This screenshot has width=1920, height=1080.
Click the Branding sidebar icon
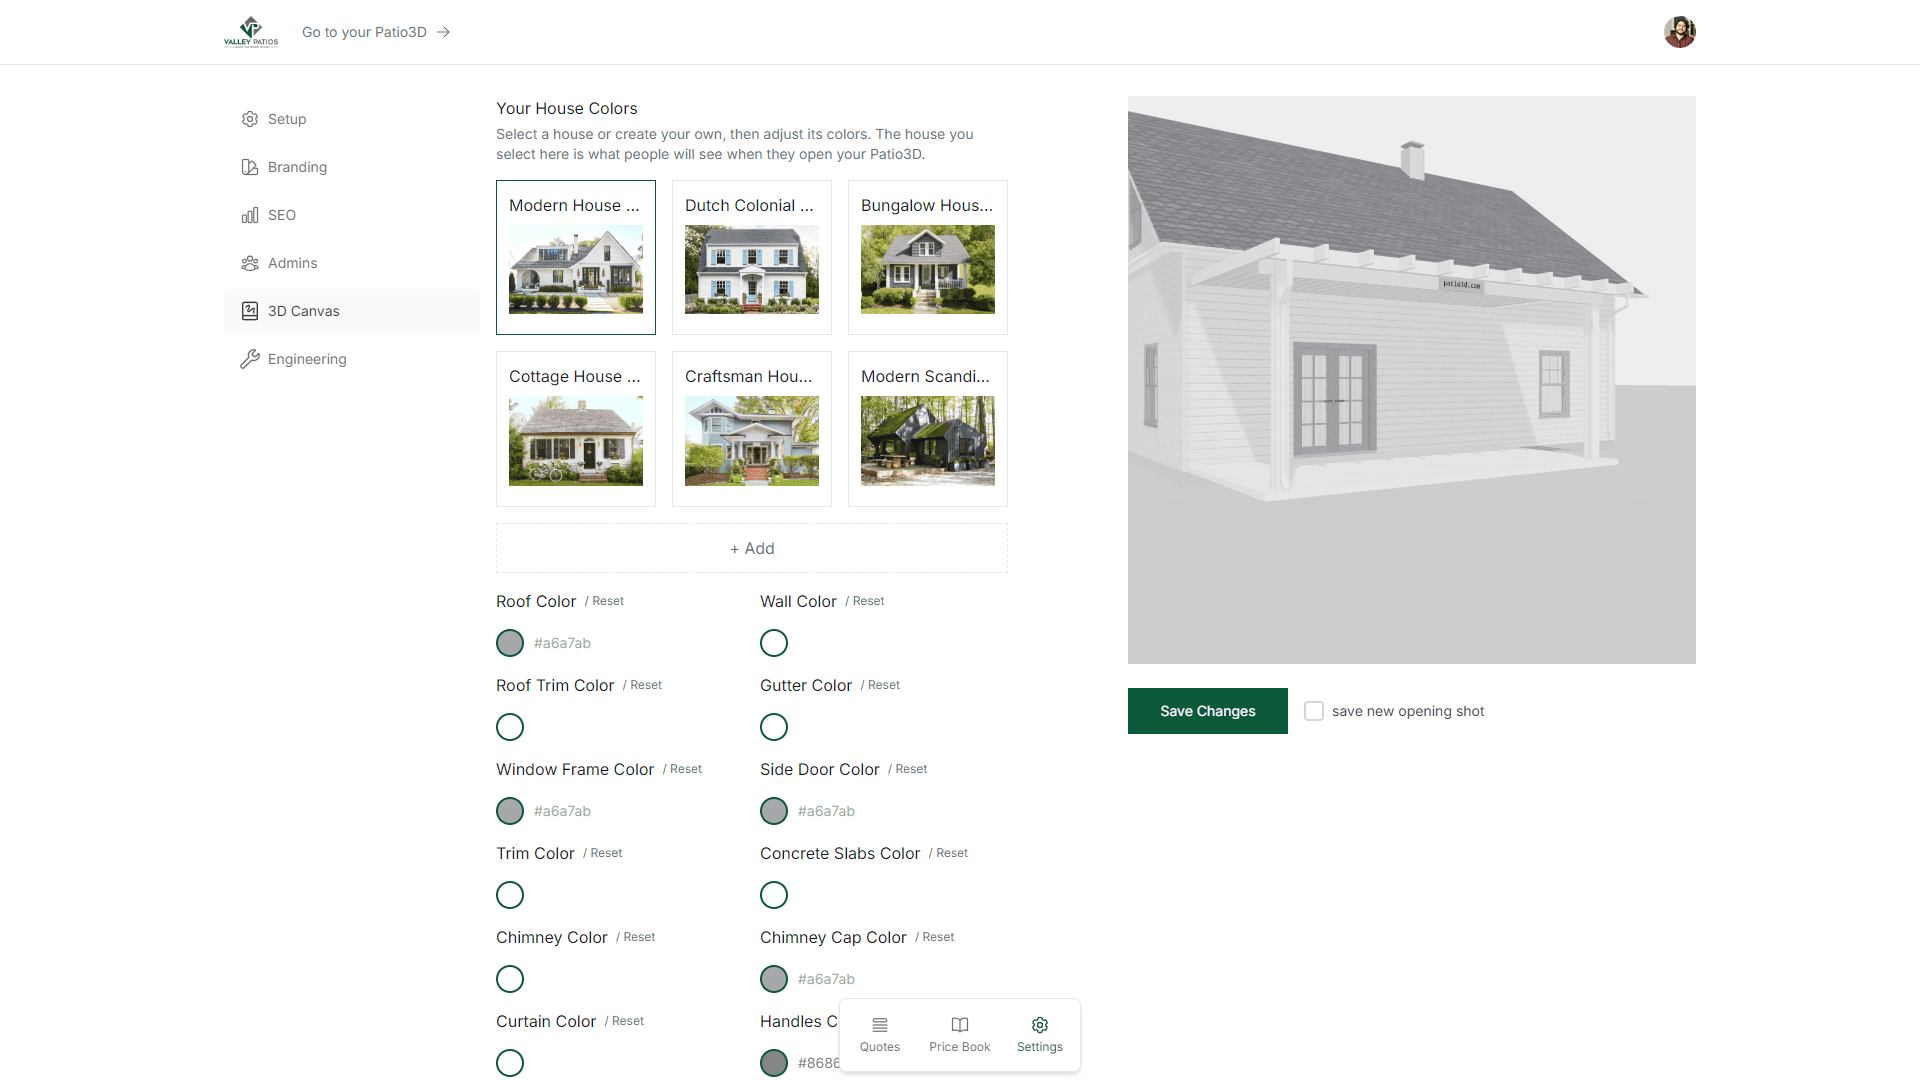(x=250, y=167)
